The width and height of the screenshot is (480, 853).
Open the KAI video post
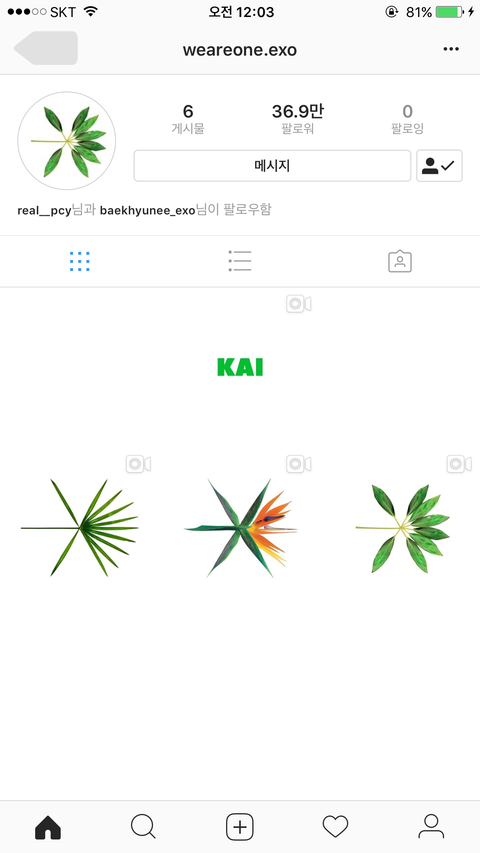point(240,368)
